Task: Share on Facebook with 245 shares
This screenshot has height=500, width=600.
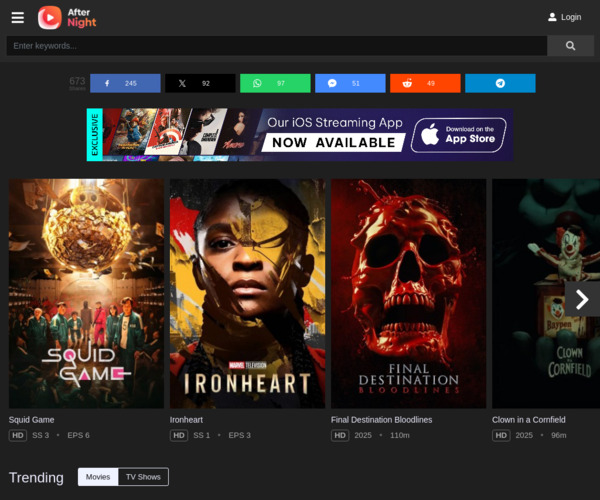Action: coord(125,83)
